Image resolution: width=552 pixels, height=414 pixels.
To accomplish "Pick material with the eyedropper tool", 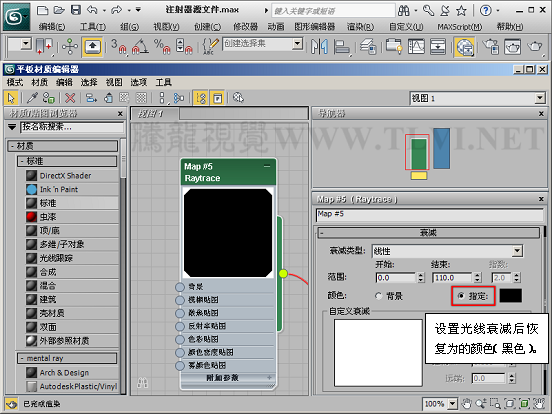I will [32, 98].
